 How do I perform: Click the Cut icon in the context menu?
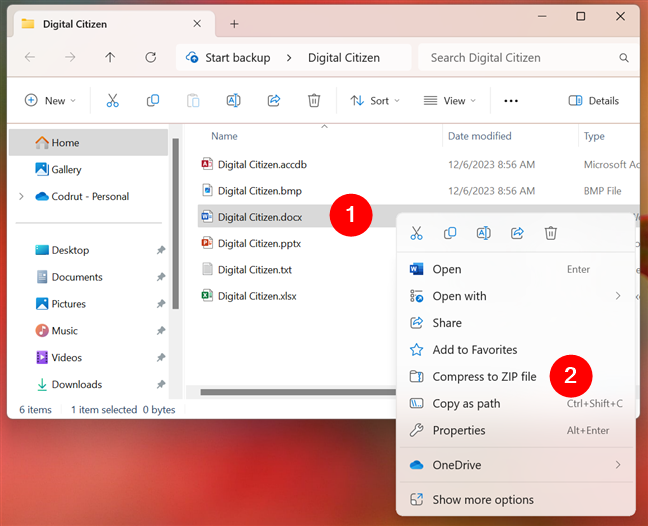[417, 233]
